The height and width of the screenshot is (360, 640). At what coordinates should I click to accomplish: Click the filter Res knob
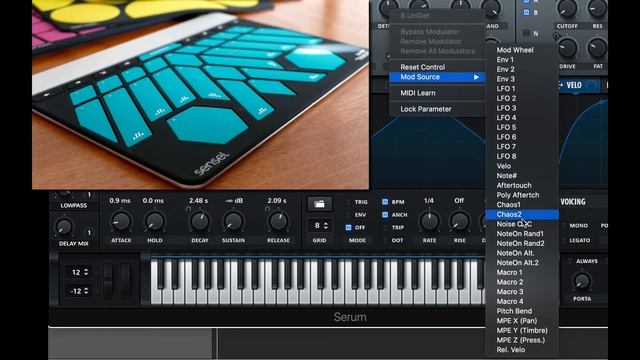597,9
